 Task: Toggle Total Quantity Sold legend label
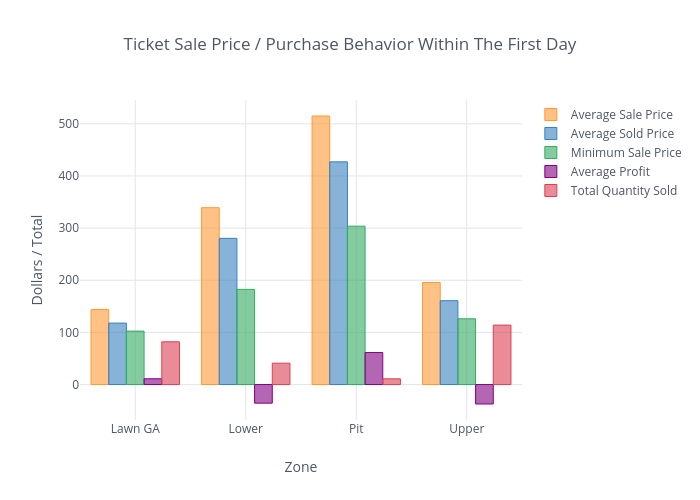[623, 191]
